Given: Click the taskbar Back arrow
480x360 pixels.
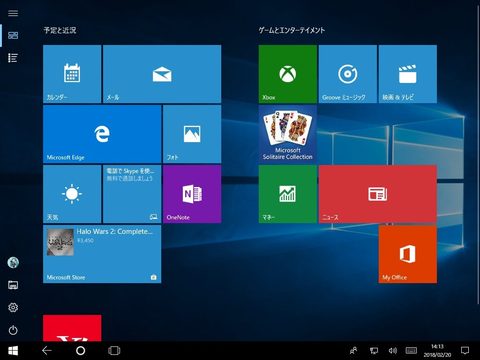Looking at the screenshot, I should click(x=47, y=351).
